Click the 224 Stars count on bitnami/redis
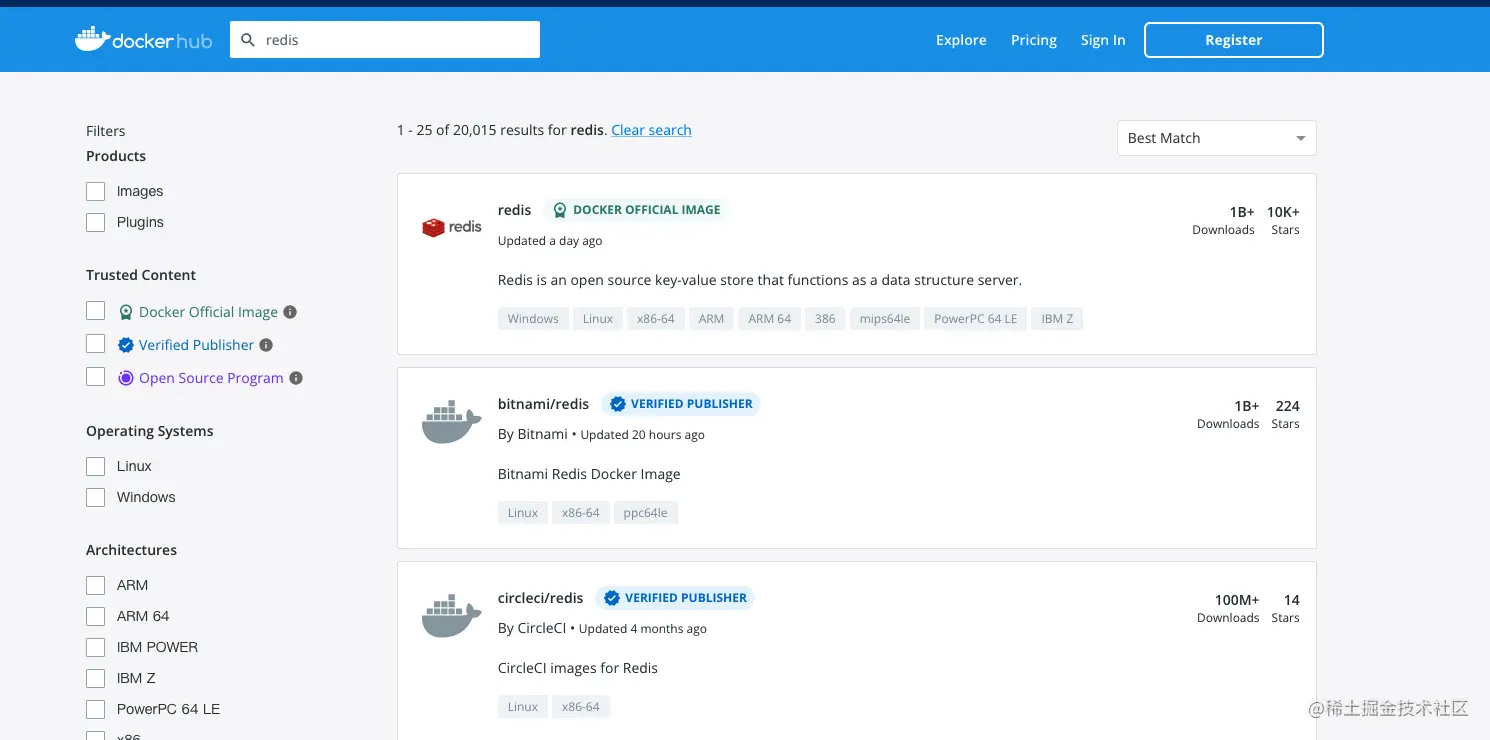This screenshot has width=1490, height=740. (x=1287, y=414)
